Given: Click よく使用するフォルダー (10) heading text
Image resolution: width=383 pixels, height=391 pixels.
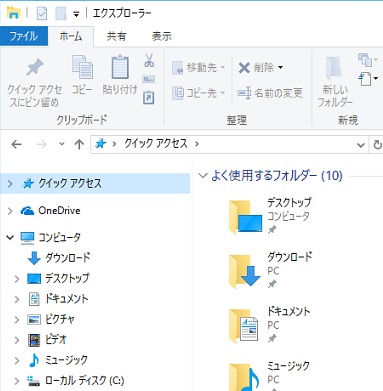Looking at the screenshot, I should click(x=277, y=175).
